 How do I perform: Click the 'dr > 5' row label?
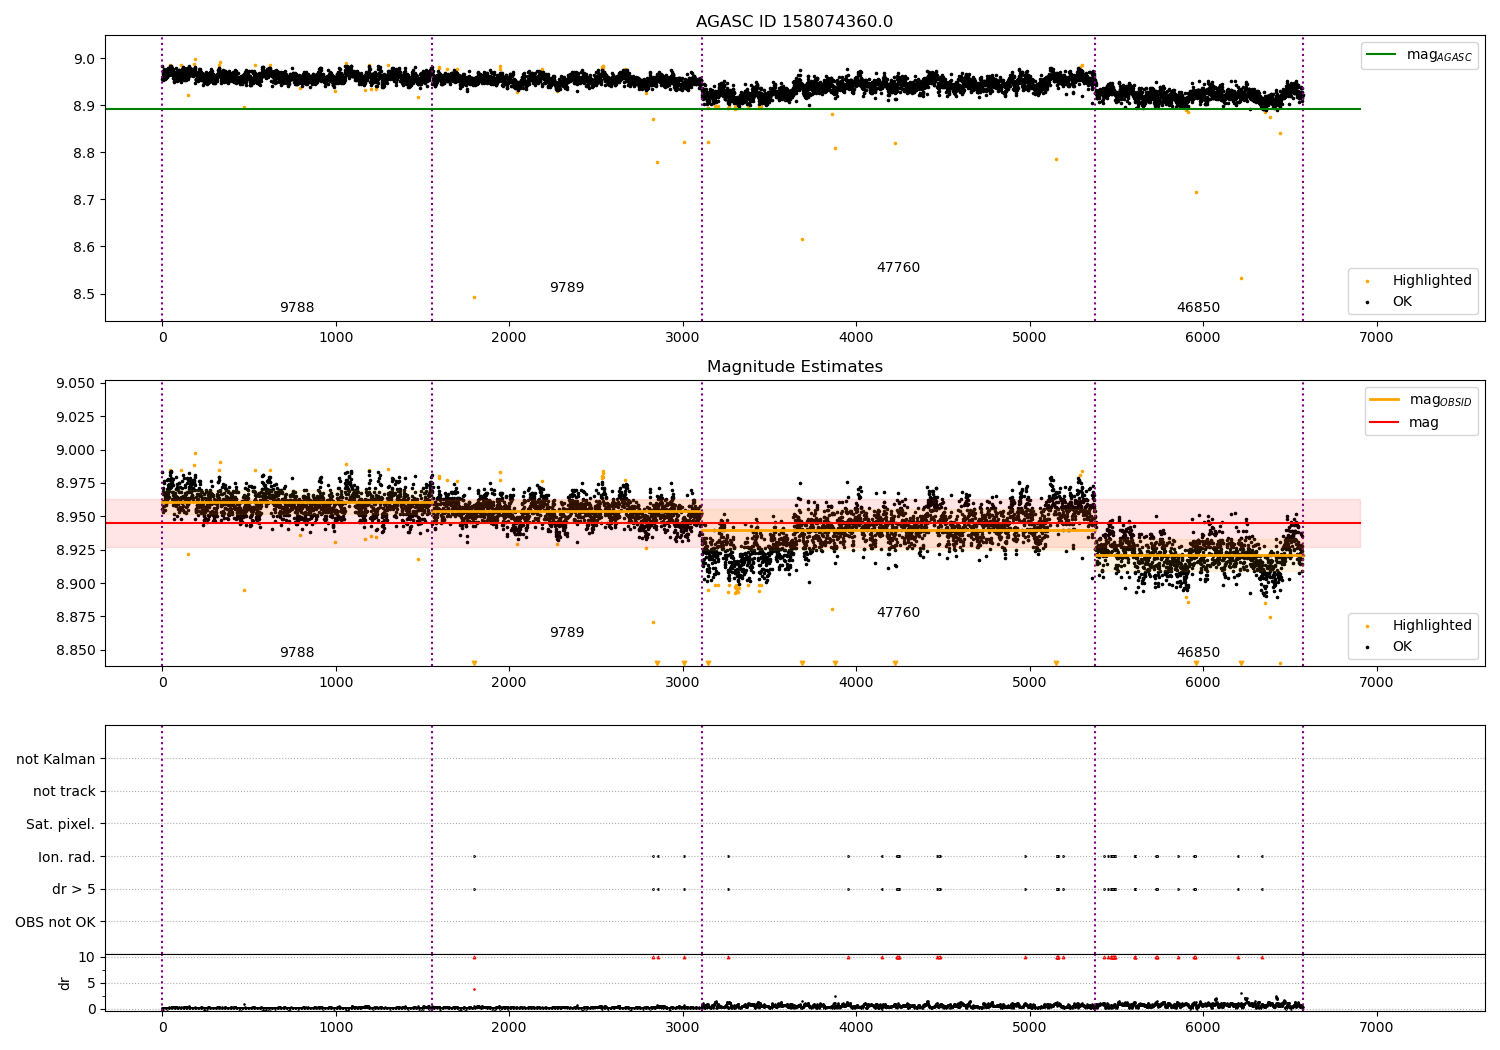click(74, 890)
